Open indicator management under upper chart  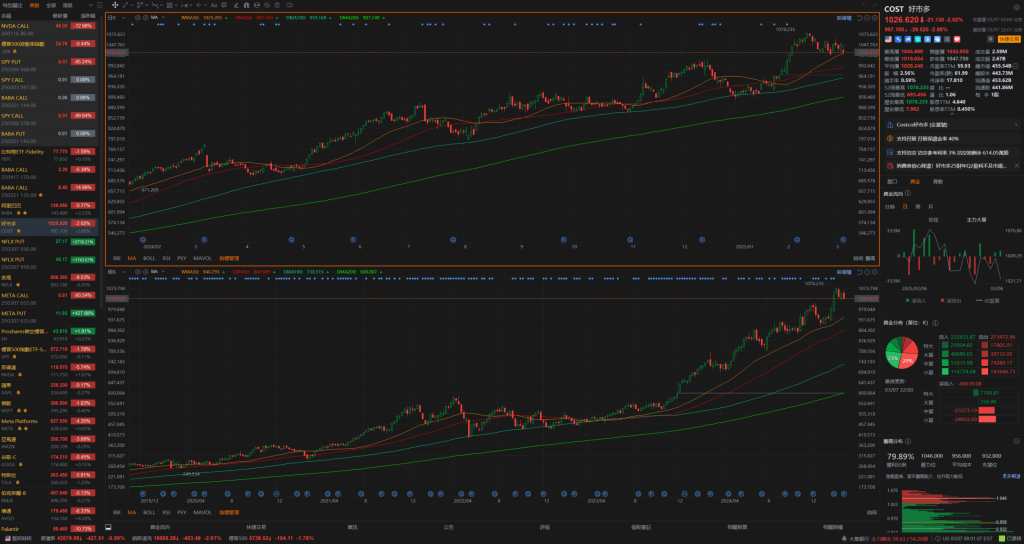tap(230, 257)
